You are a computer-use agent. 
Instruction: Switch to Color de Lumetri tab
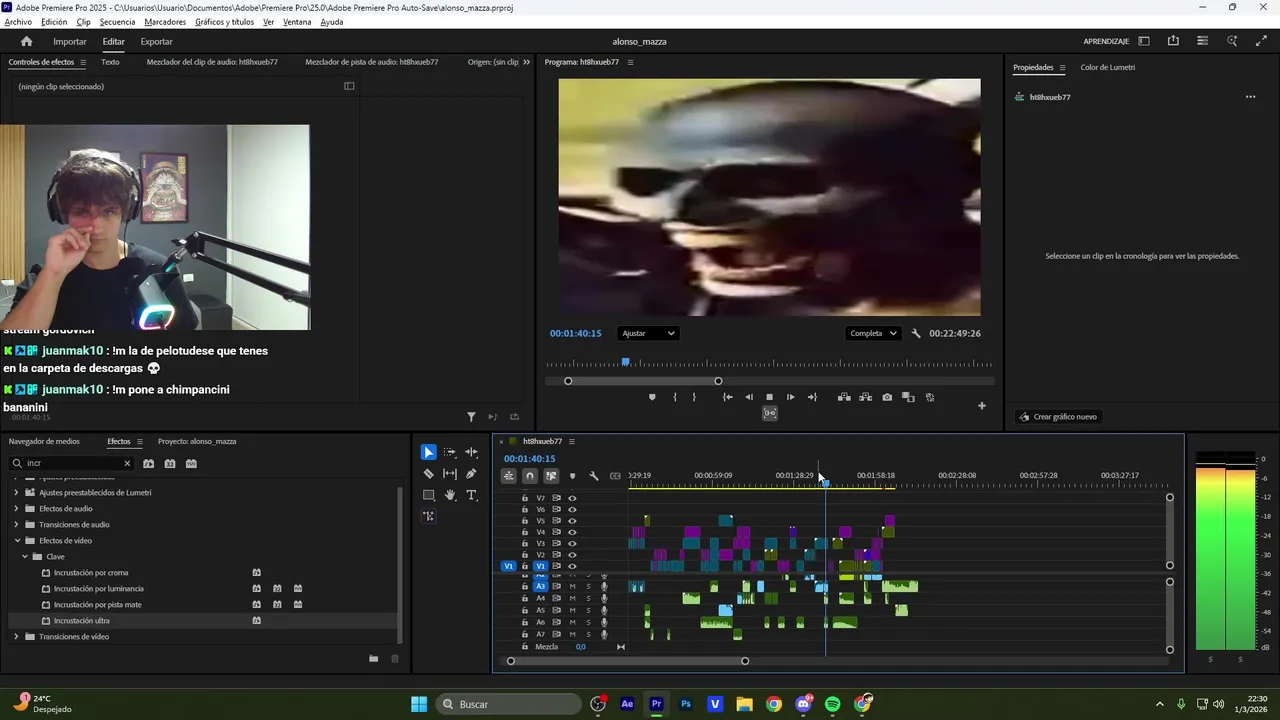click(x=1107, y=67)
